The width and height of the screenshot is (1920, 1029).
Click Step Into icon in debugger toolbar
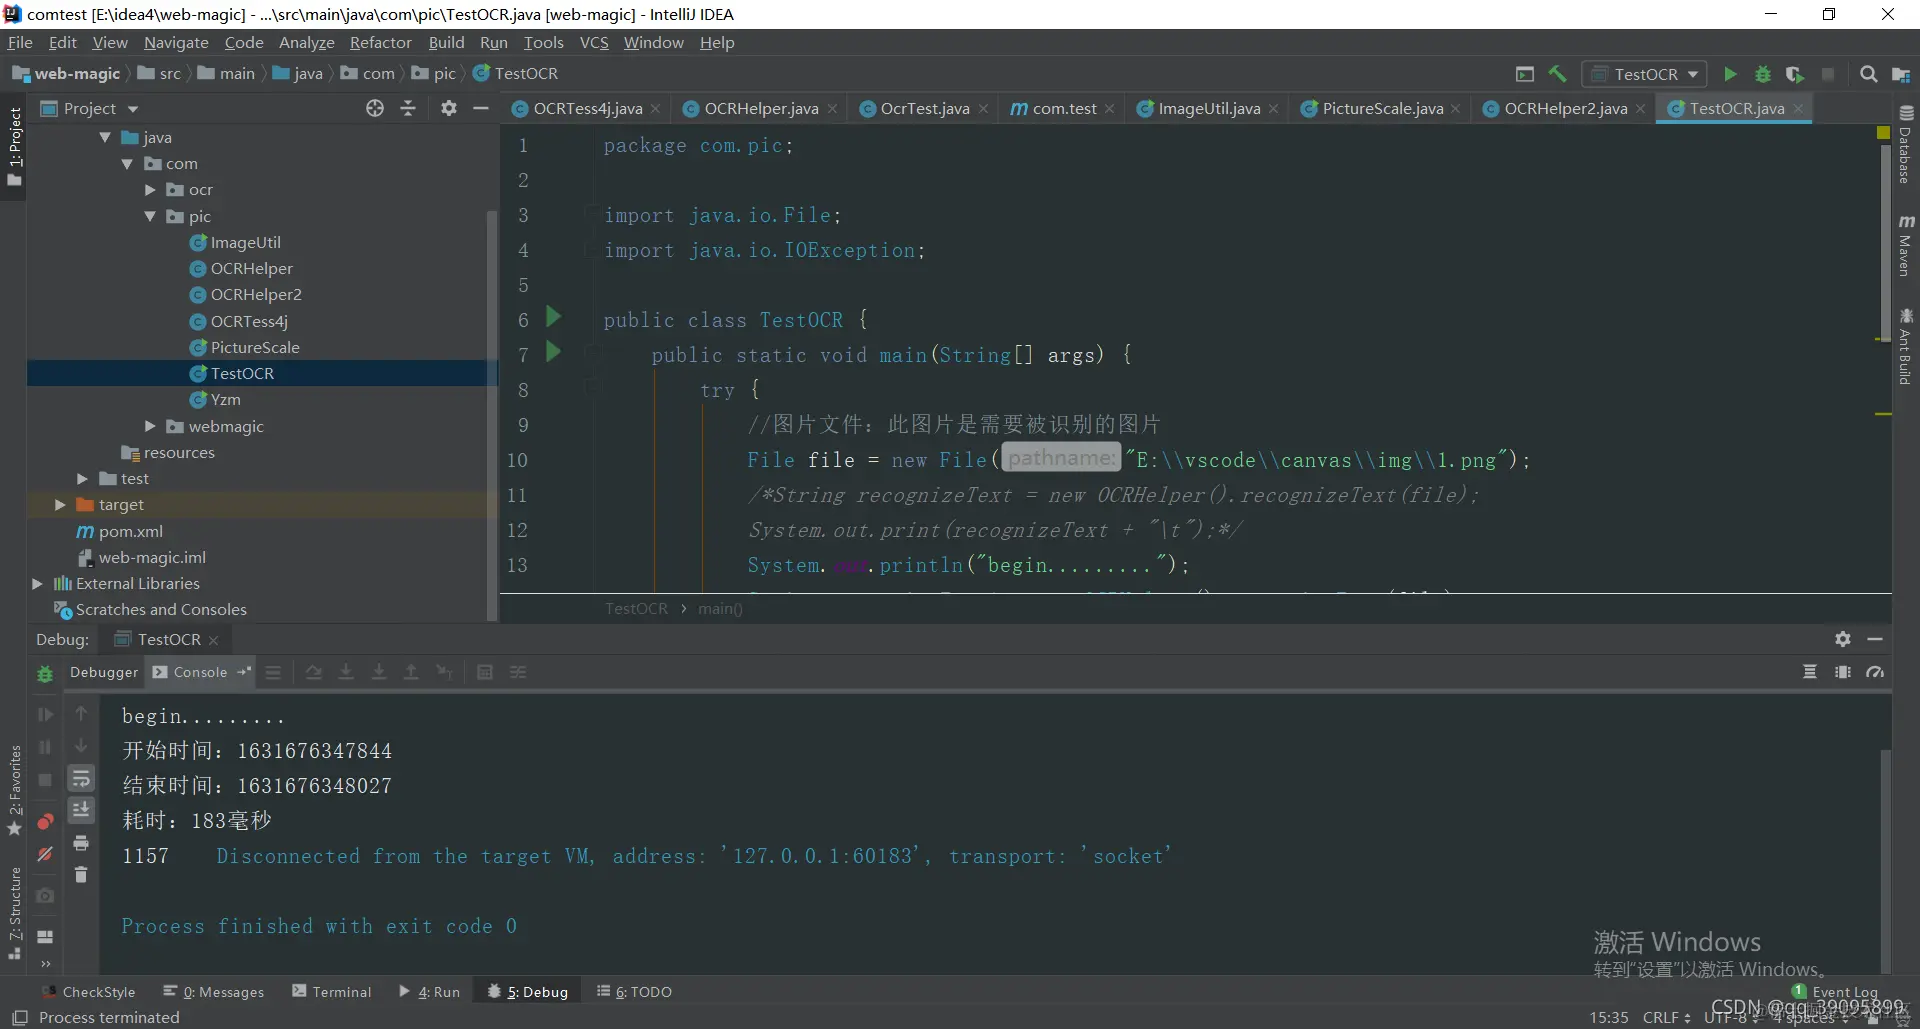point(346,672)
